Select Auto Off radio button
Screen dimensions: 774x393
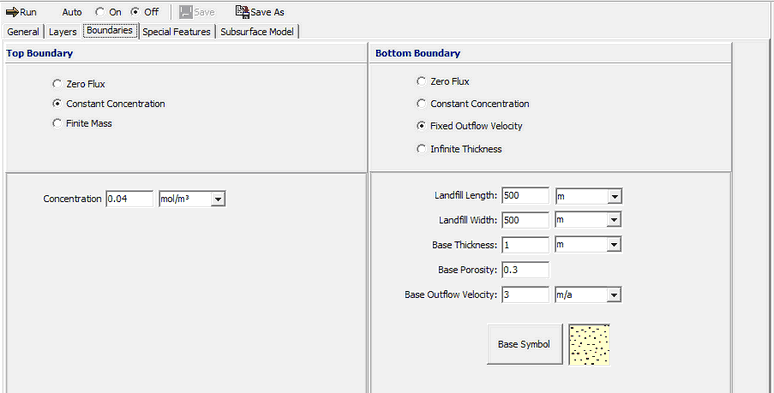pyautogui.click(x=135, y=12)
